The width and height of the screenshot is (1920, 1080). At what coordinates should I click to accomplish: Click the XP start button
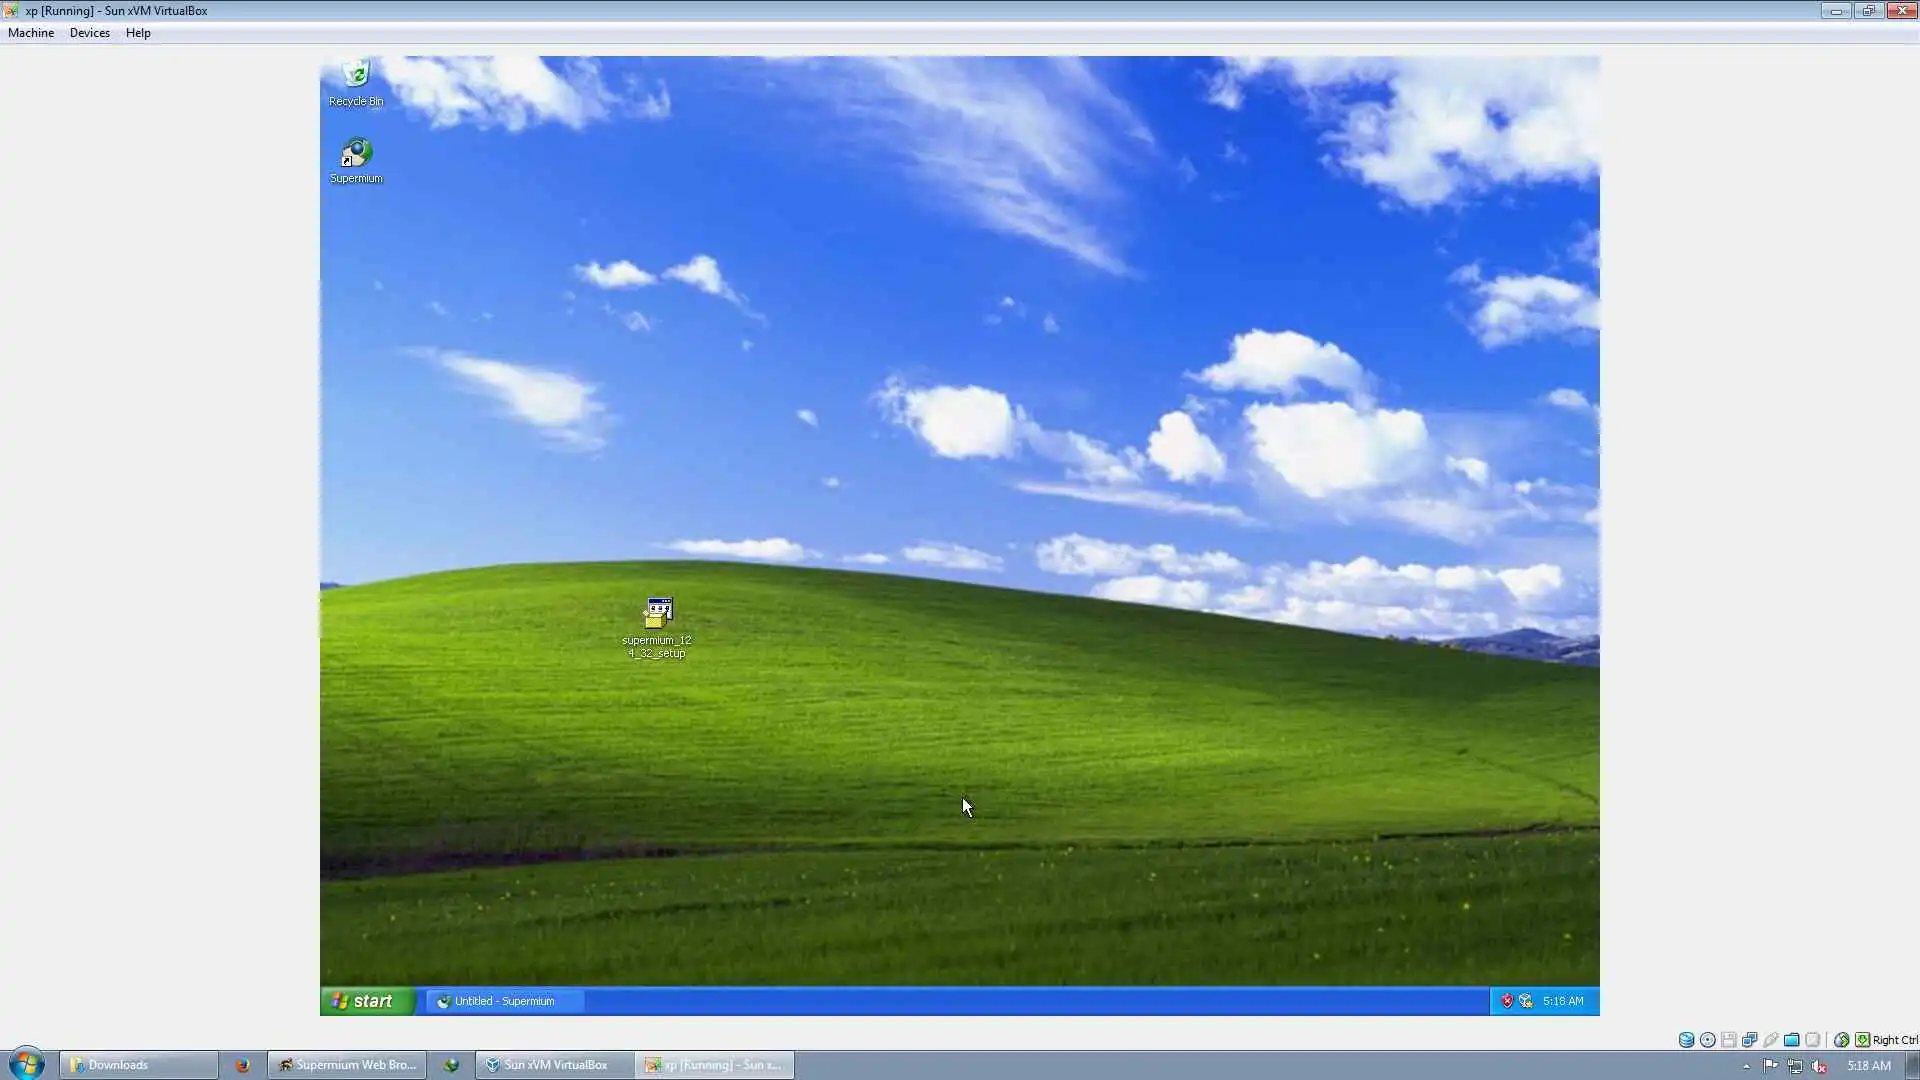tap(366, 1001)
